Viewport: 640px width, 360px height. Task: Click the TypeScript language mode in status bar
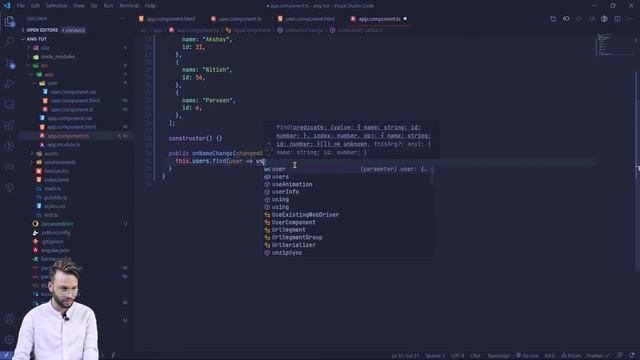pos(498,356)
